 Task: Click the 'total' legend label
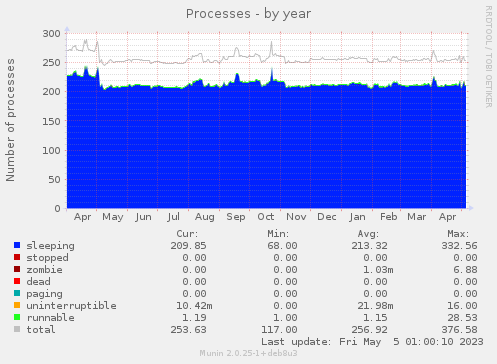(x=41, y=330)
